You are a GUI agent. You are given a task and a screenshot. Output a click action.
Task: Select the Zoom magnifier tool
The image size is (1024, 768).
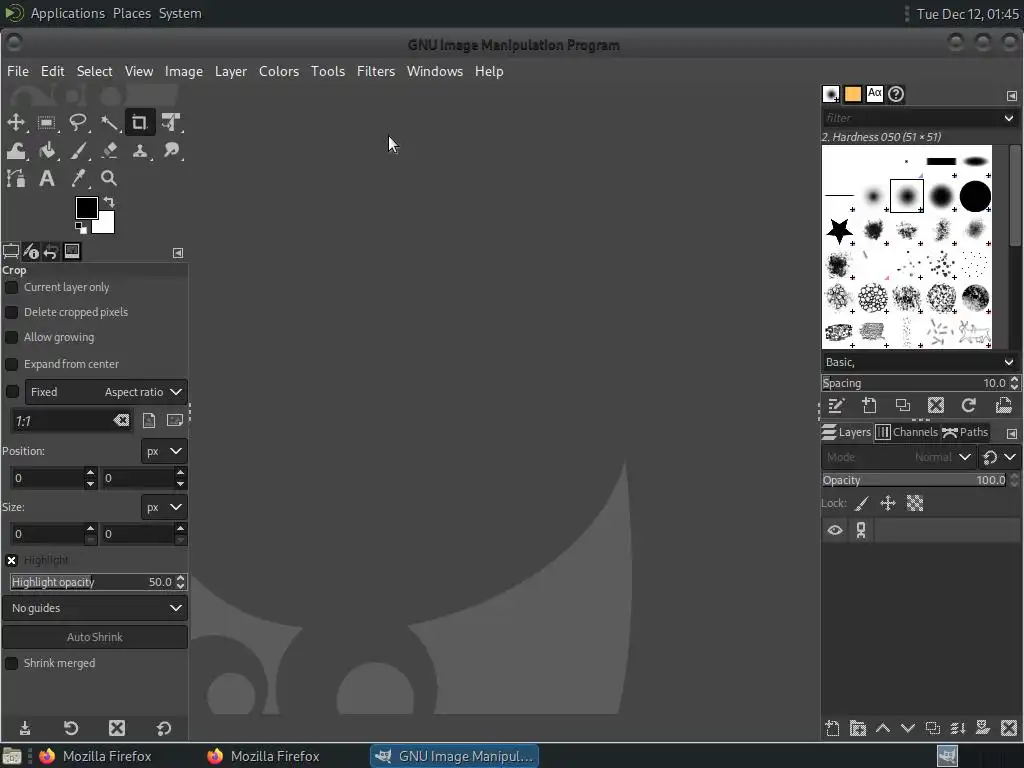[x=109, y=178]
